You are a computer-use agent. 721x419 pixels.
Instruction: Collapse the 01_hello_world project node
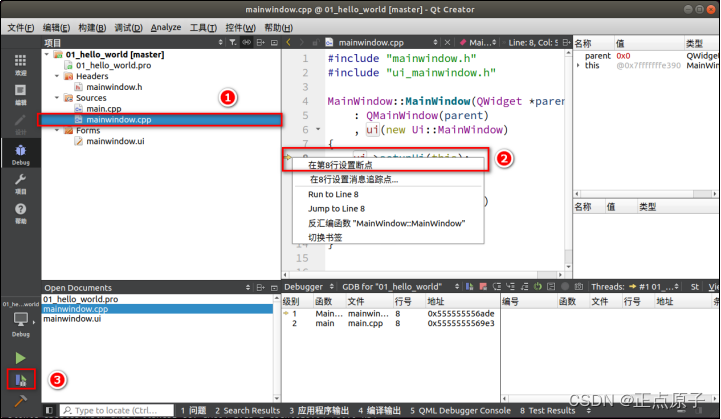pos(47,54)
